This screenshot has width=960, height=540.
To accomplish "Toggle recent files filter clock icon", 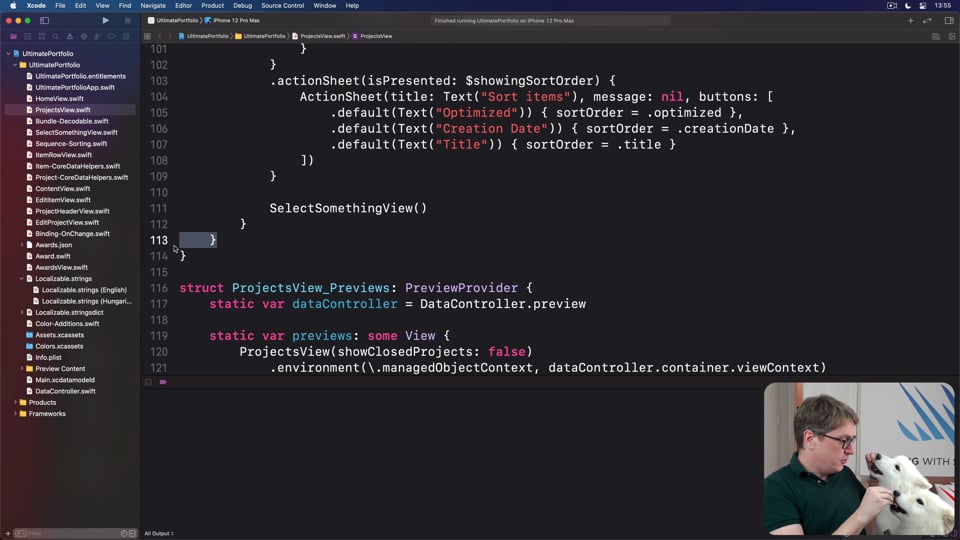I will point(124,534).
